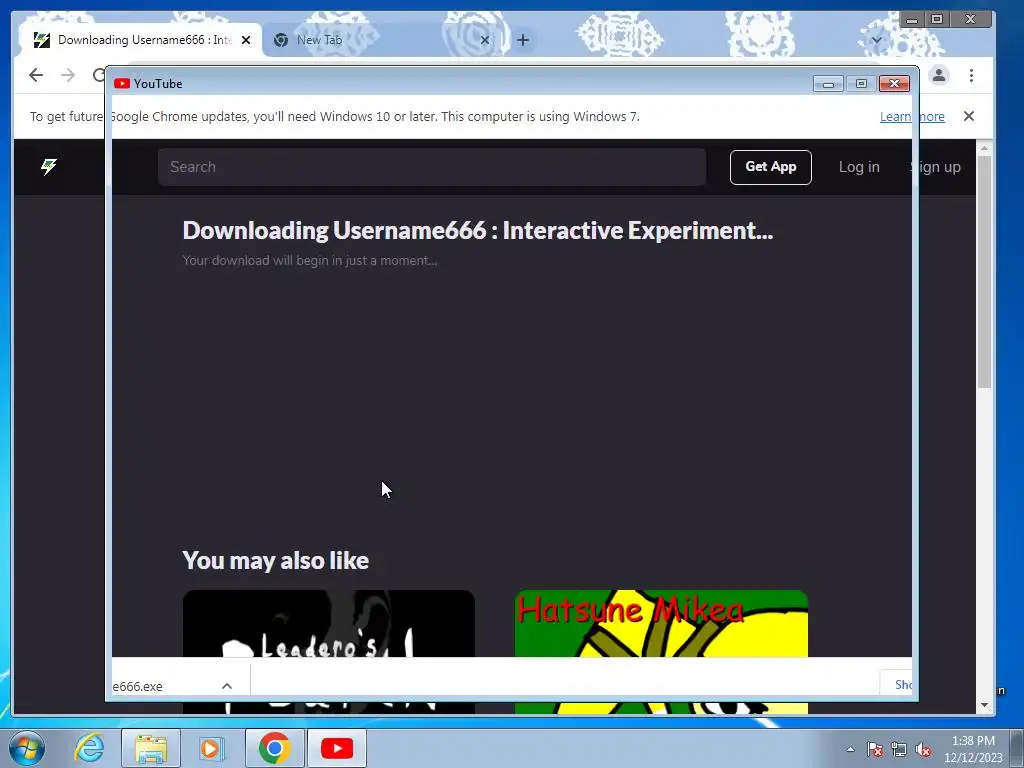Switch to Chrome in the taskbar
Screen dimensions: 1024x768
click(x=274, y=748)
